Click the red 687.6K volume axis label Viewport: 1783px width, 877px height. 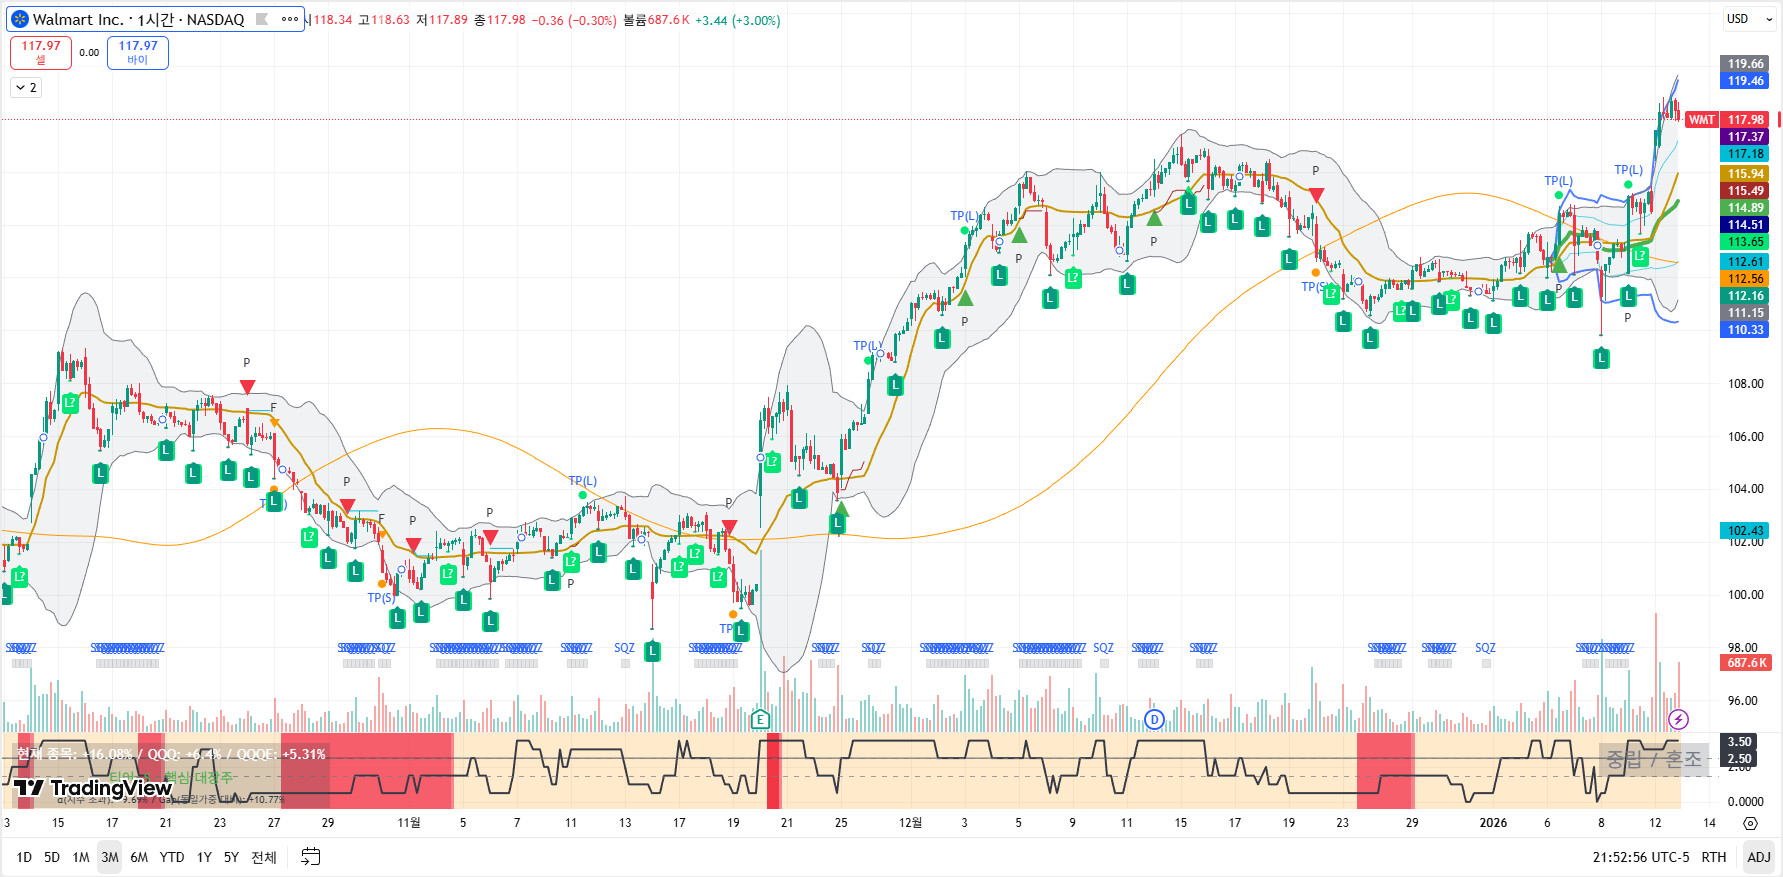1746,663
